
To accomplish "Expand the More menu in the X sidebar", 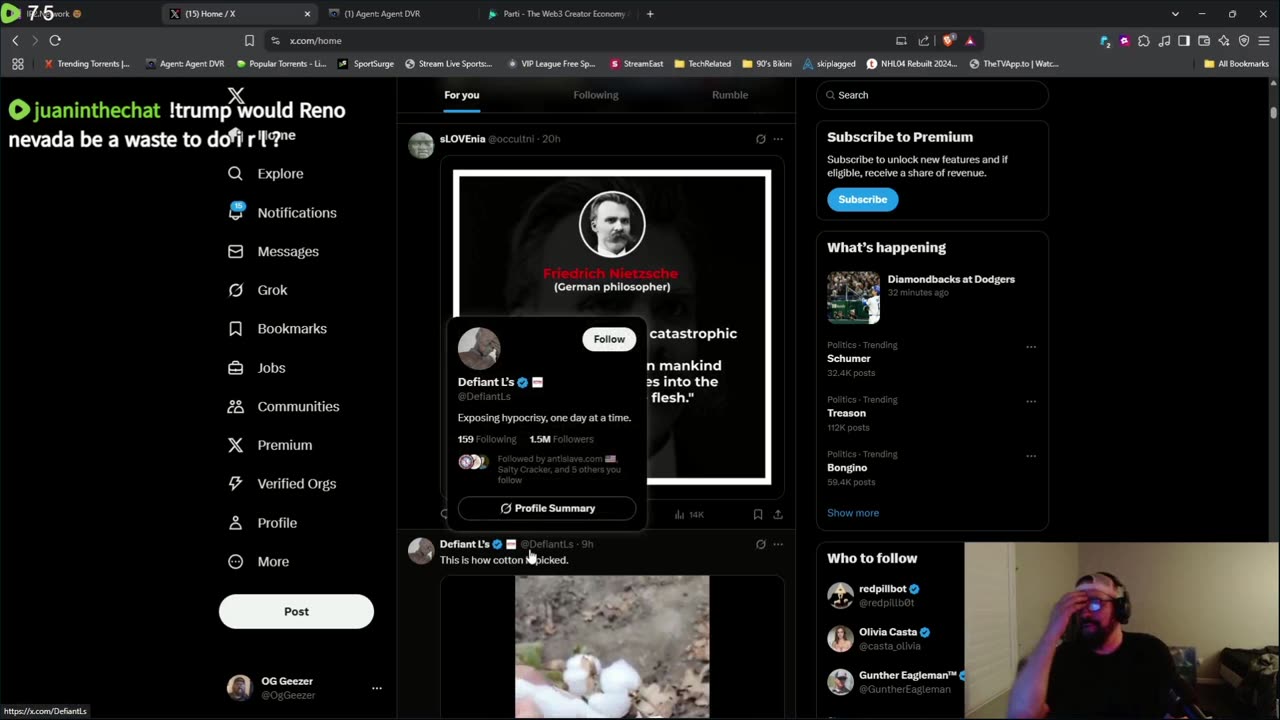I will coord(258,561).
